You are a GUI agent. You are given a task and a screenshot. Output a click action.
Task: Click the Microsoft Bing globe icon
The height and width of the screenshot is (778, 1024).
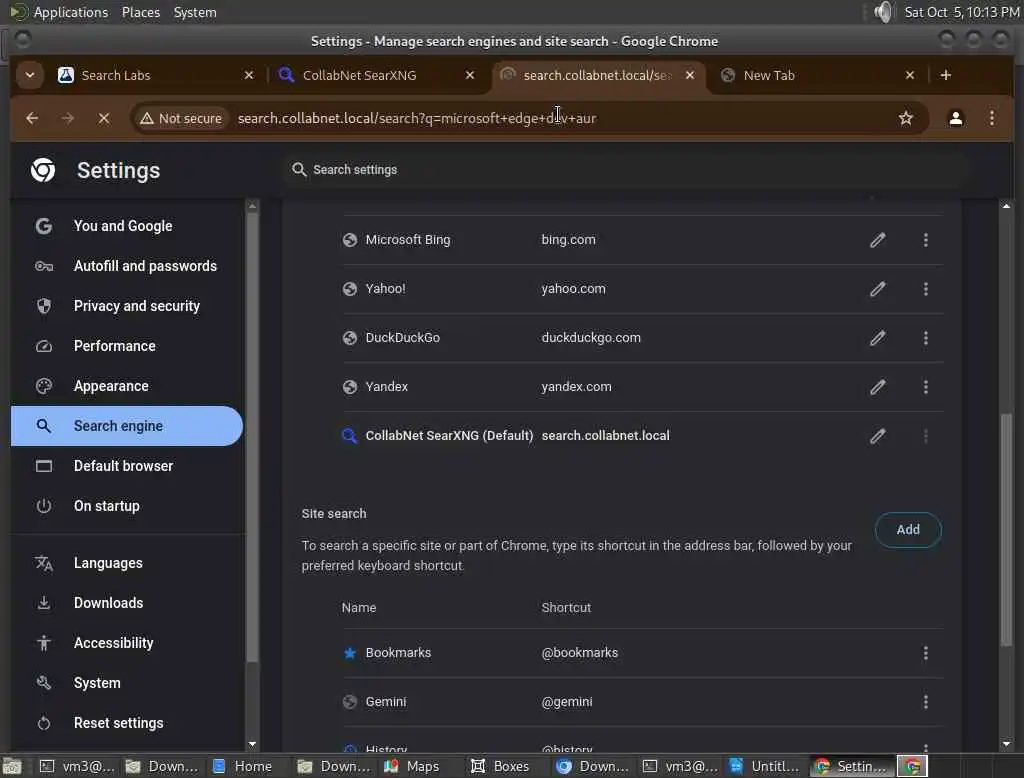pyautogui.click(x=349, y=240)
